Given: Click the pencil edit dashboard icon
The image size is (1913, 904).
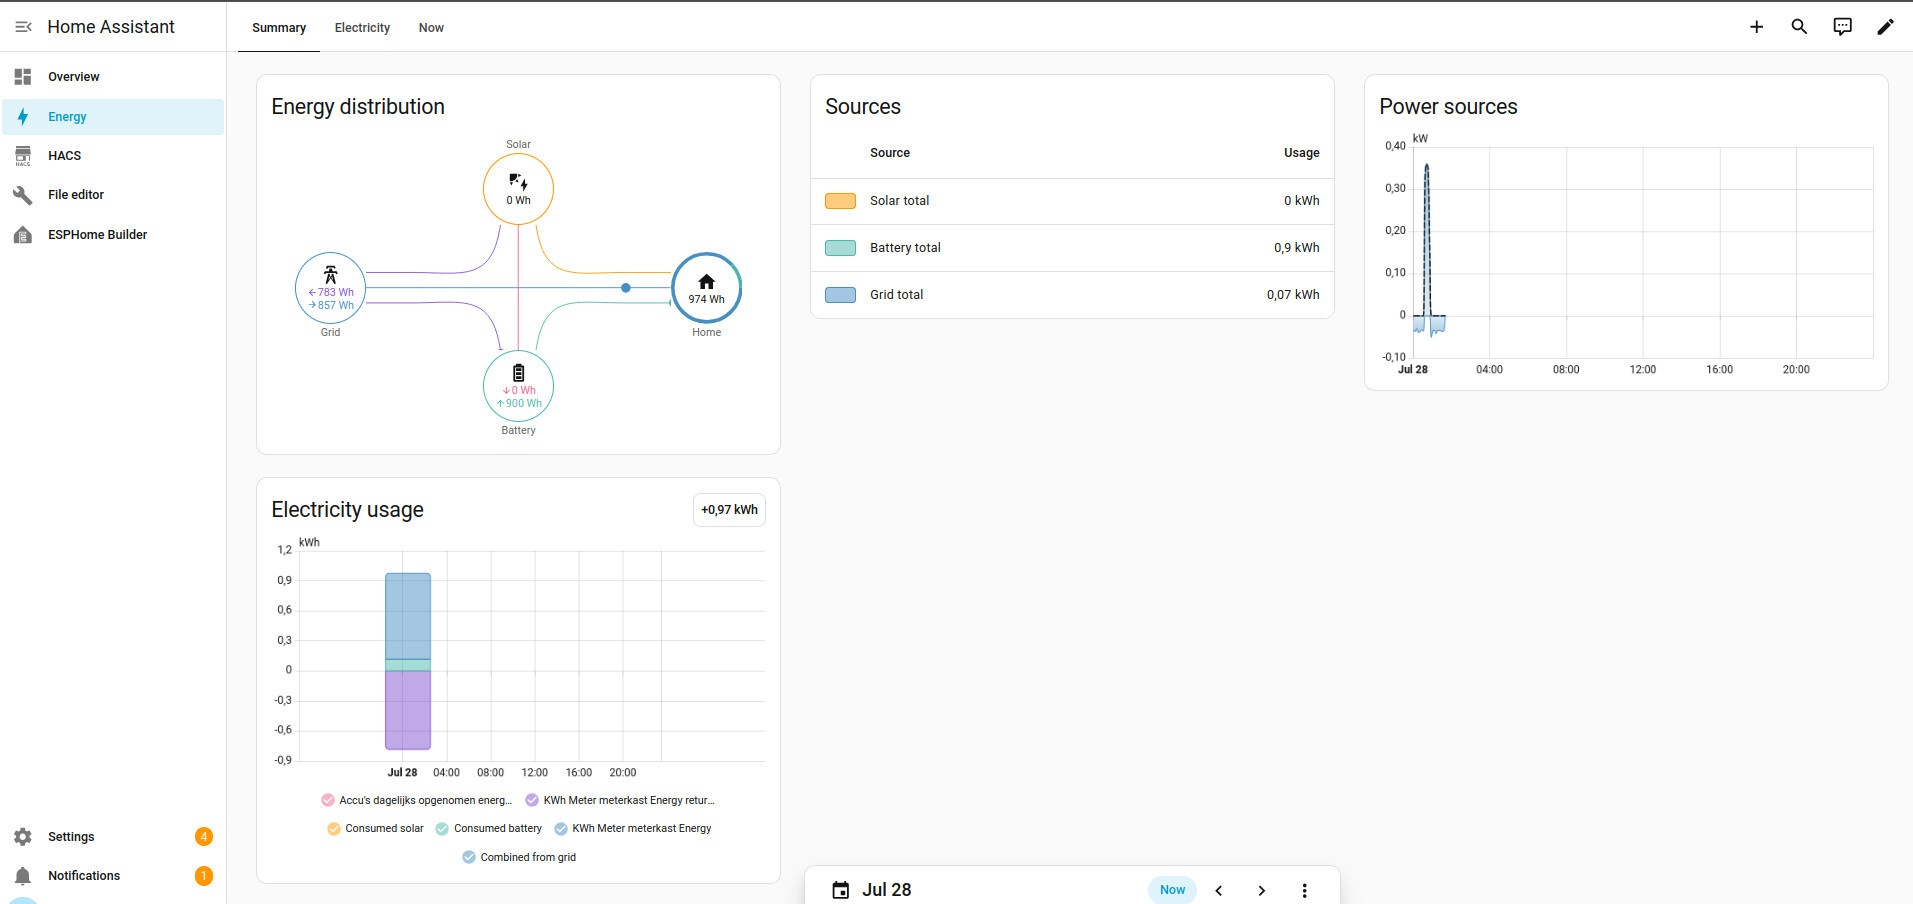Looking at the screenshot, I should point(1885,27).
